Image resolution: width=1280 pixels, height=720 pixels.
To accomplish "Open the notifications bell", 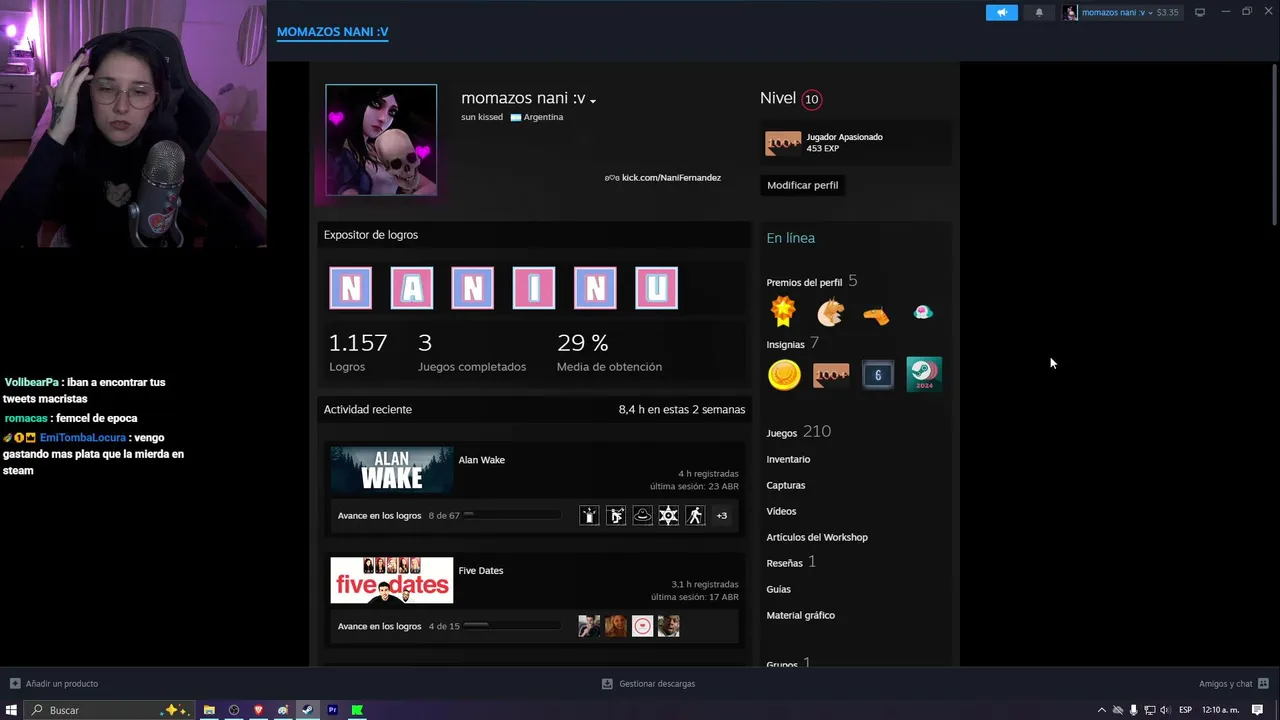I will (x=1039, y=12).
